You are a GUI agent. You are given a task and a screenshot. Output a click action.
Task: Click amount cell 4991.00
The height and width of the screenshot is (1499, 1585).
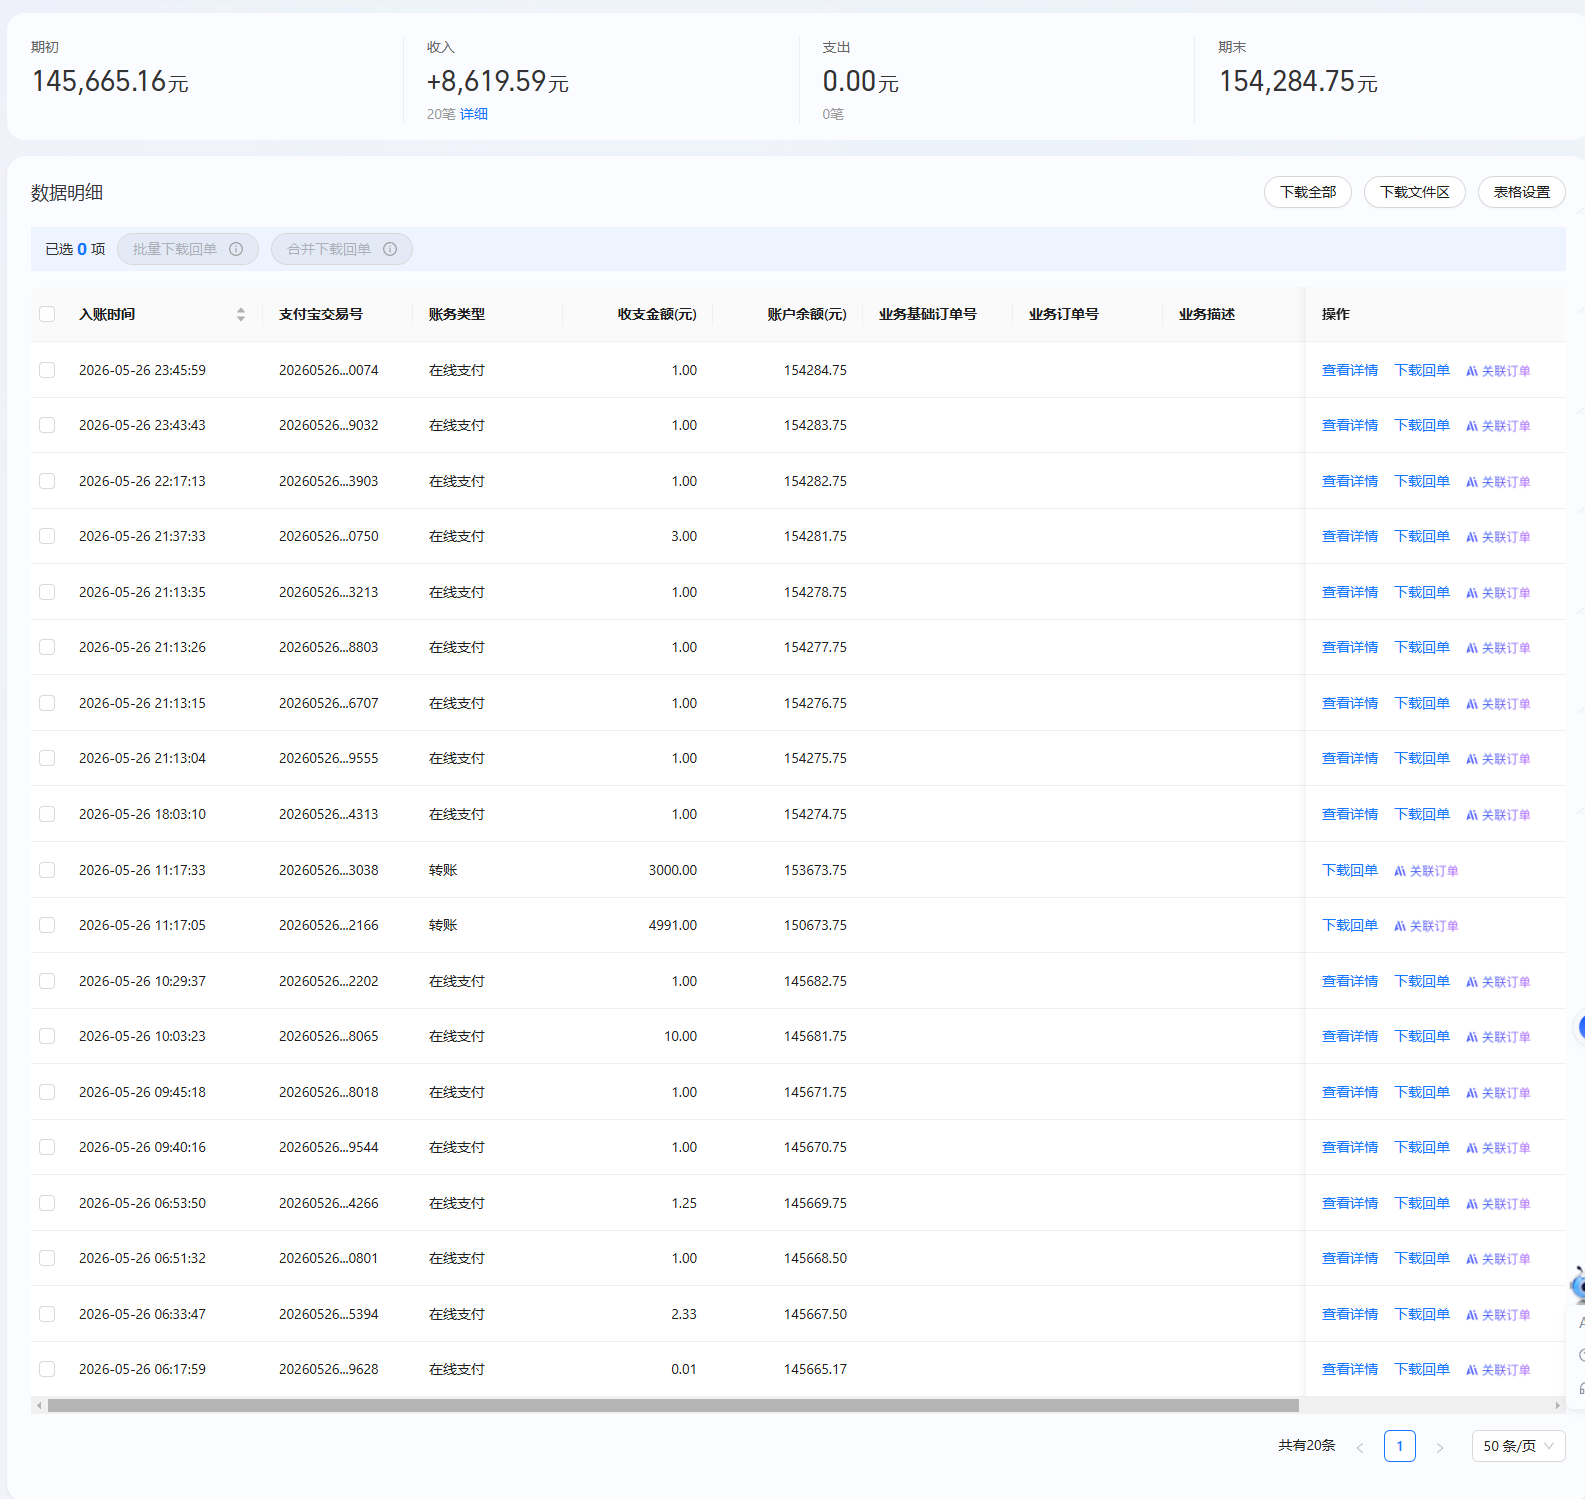click(x=673, y=925)
